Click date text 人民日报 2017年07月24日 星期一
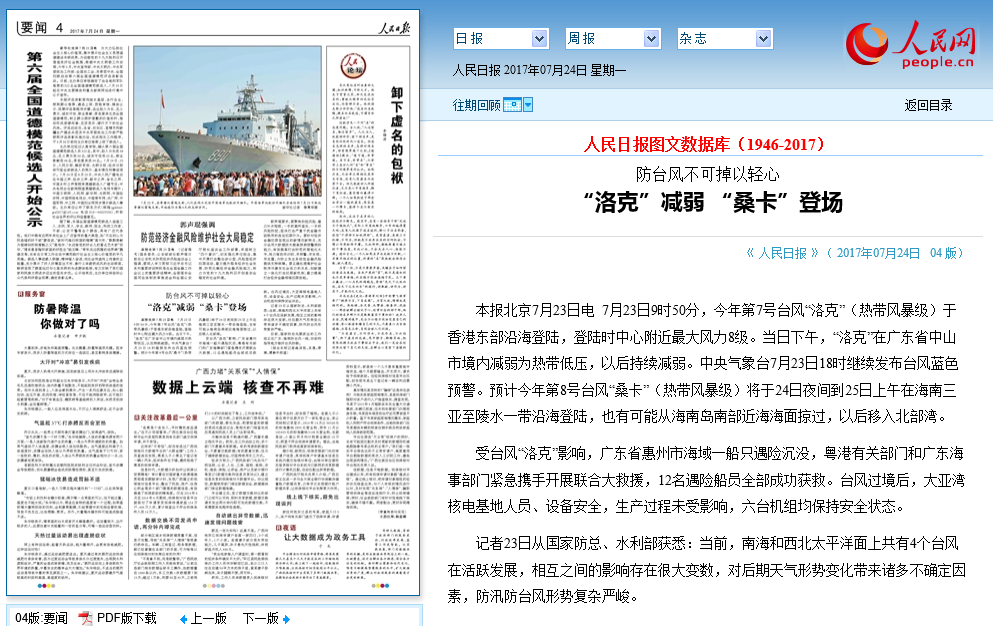The width and height of the screenshot is (993, 626). [x=539, y=70]
